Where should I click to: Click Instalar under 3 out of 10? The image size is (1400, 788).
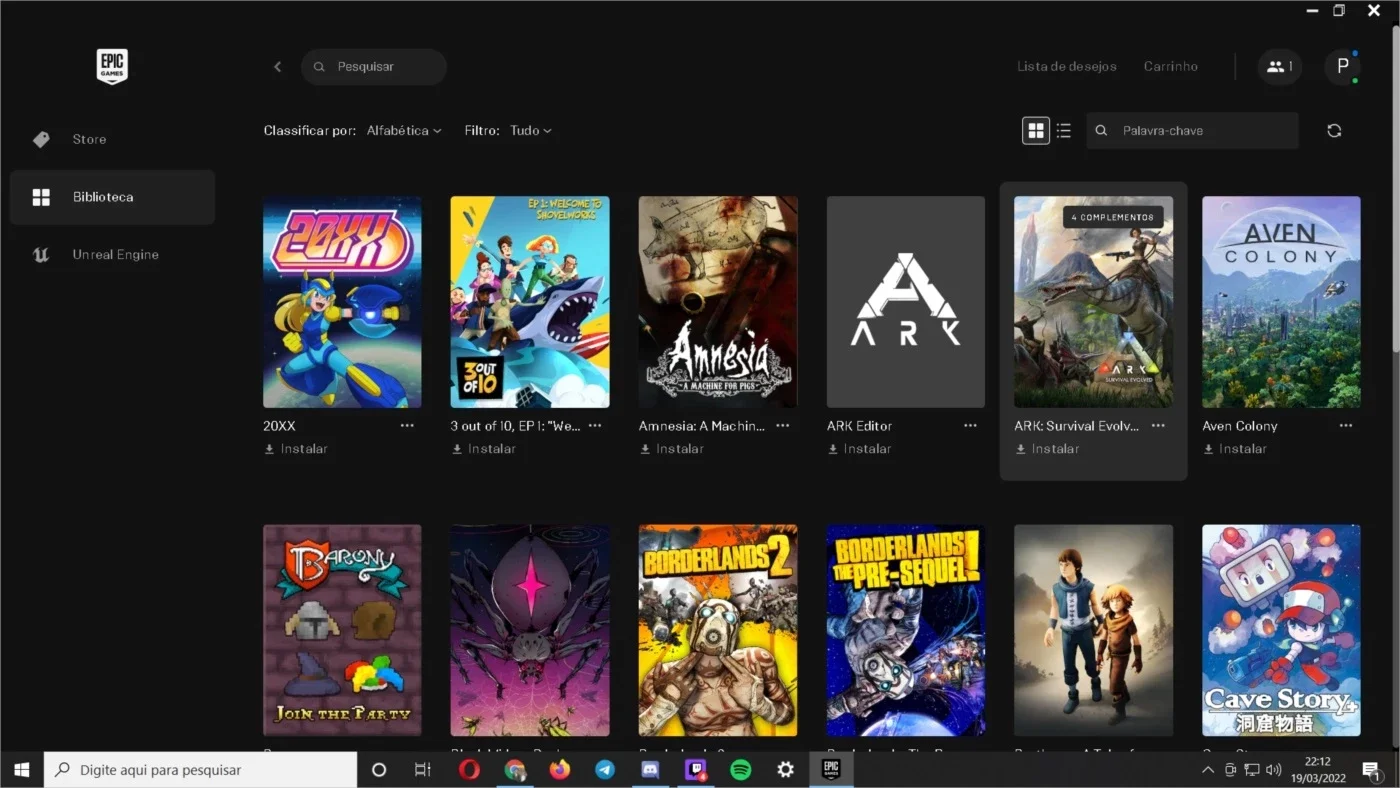tap(484, 449)
